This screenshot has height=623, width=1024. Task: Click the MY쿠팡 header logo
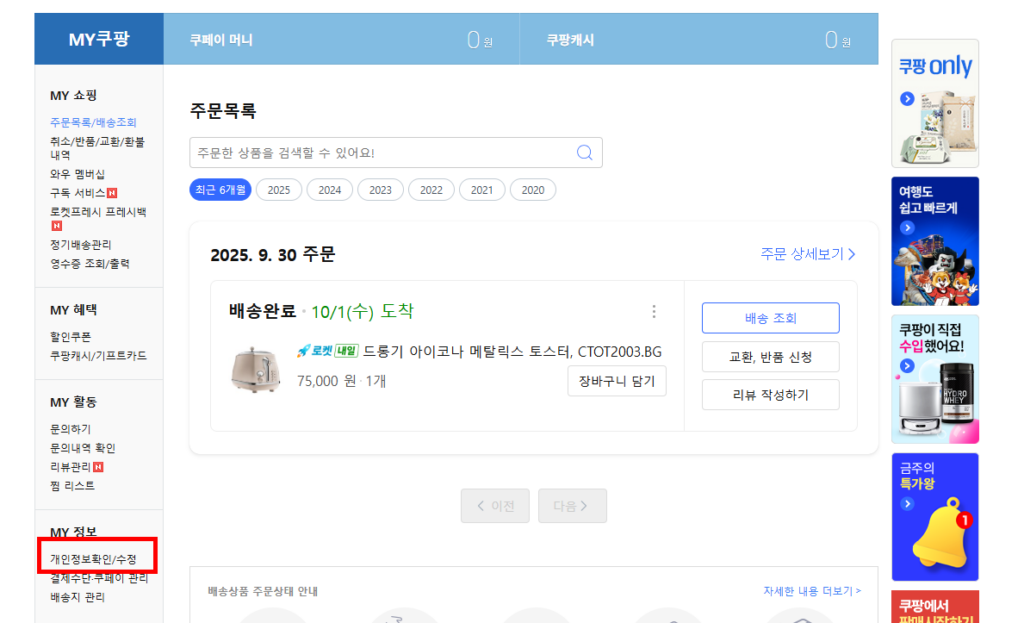pos(98,40)
